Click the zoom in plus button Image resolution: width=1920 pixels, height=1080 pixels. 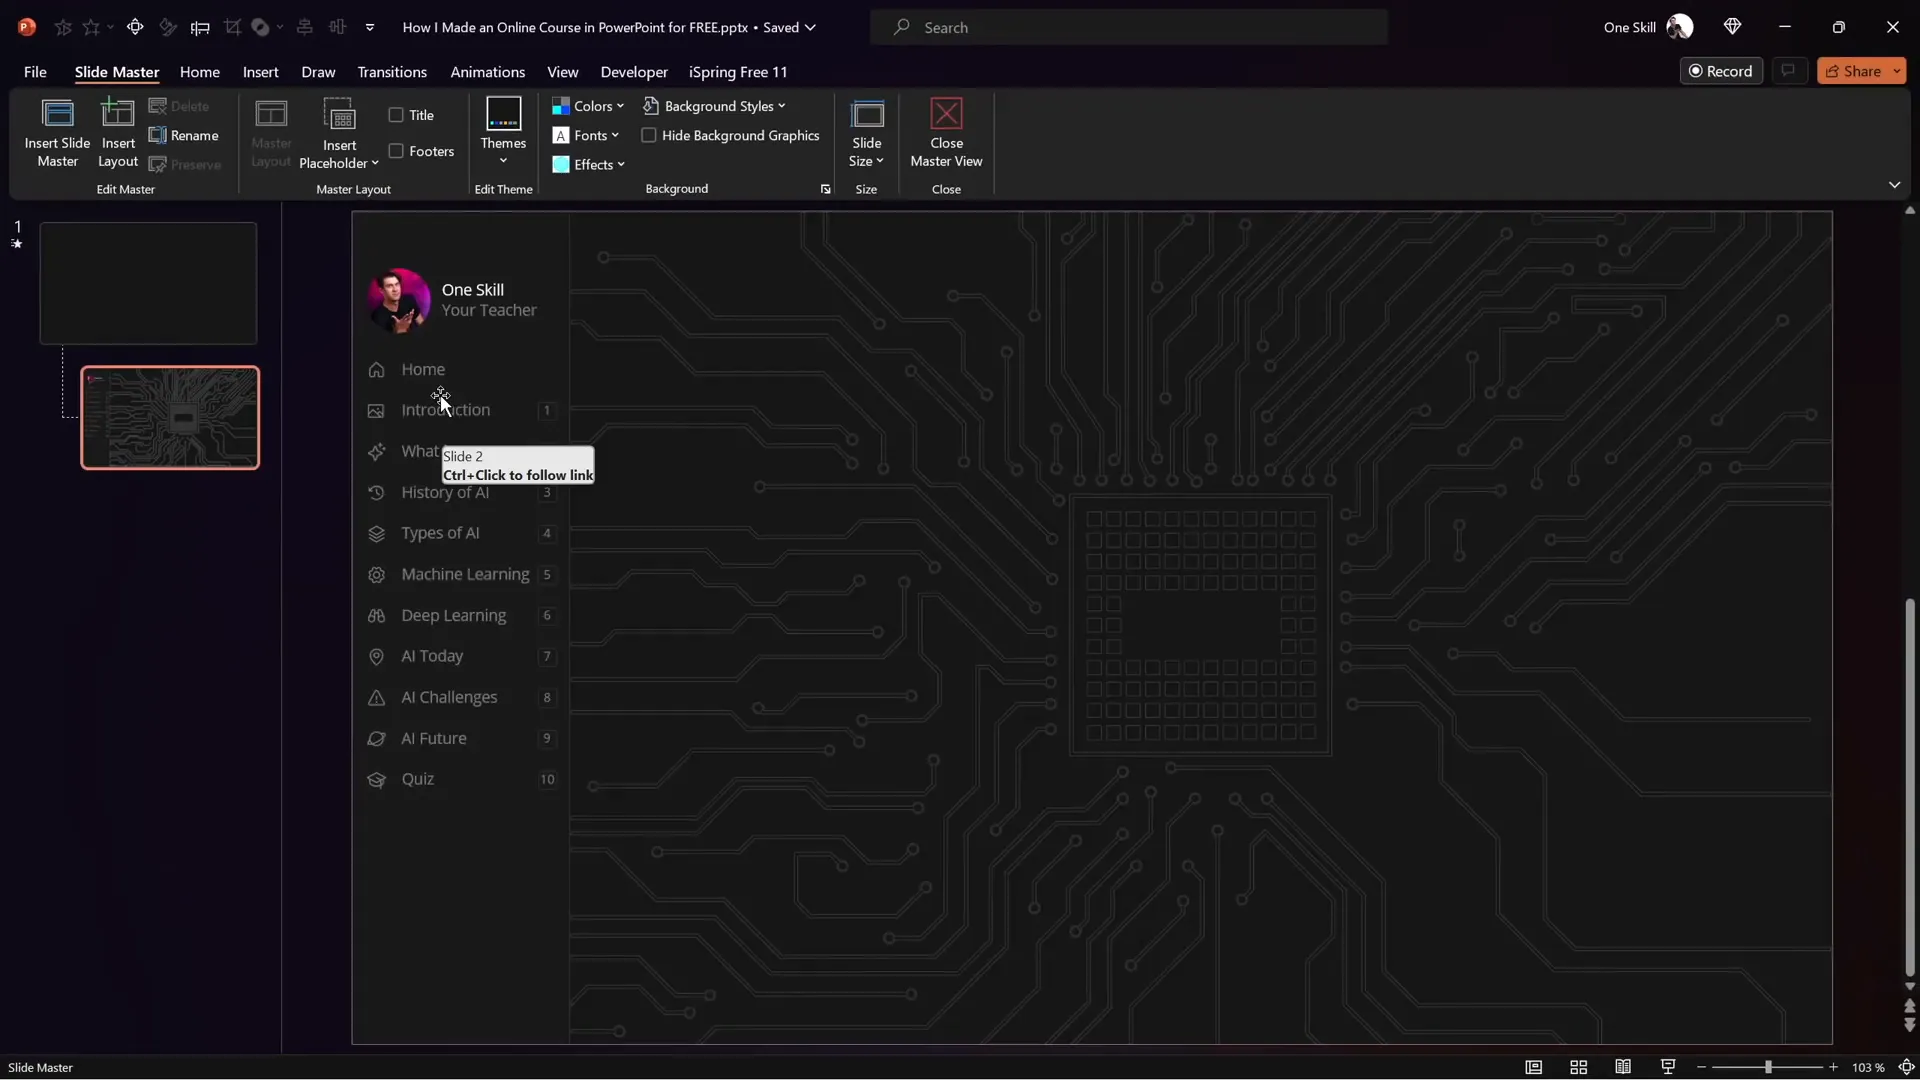point(1833,1067)
